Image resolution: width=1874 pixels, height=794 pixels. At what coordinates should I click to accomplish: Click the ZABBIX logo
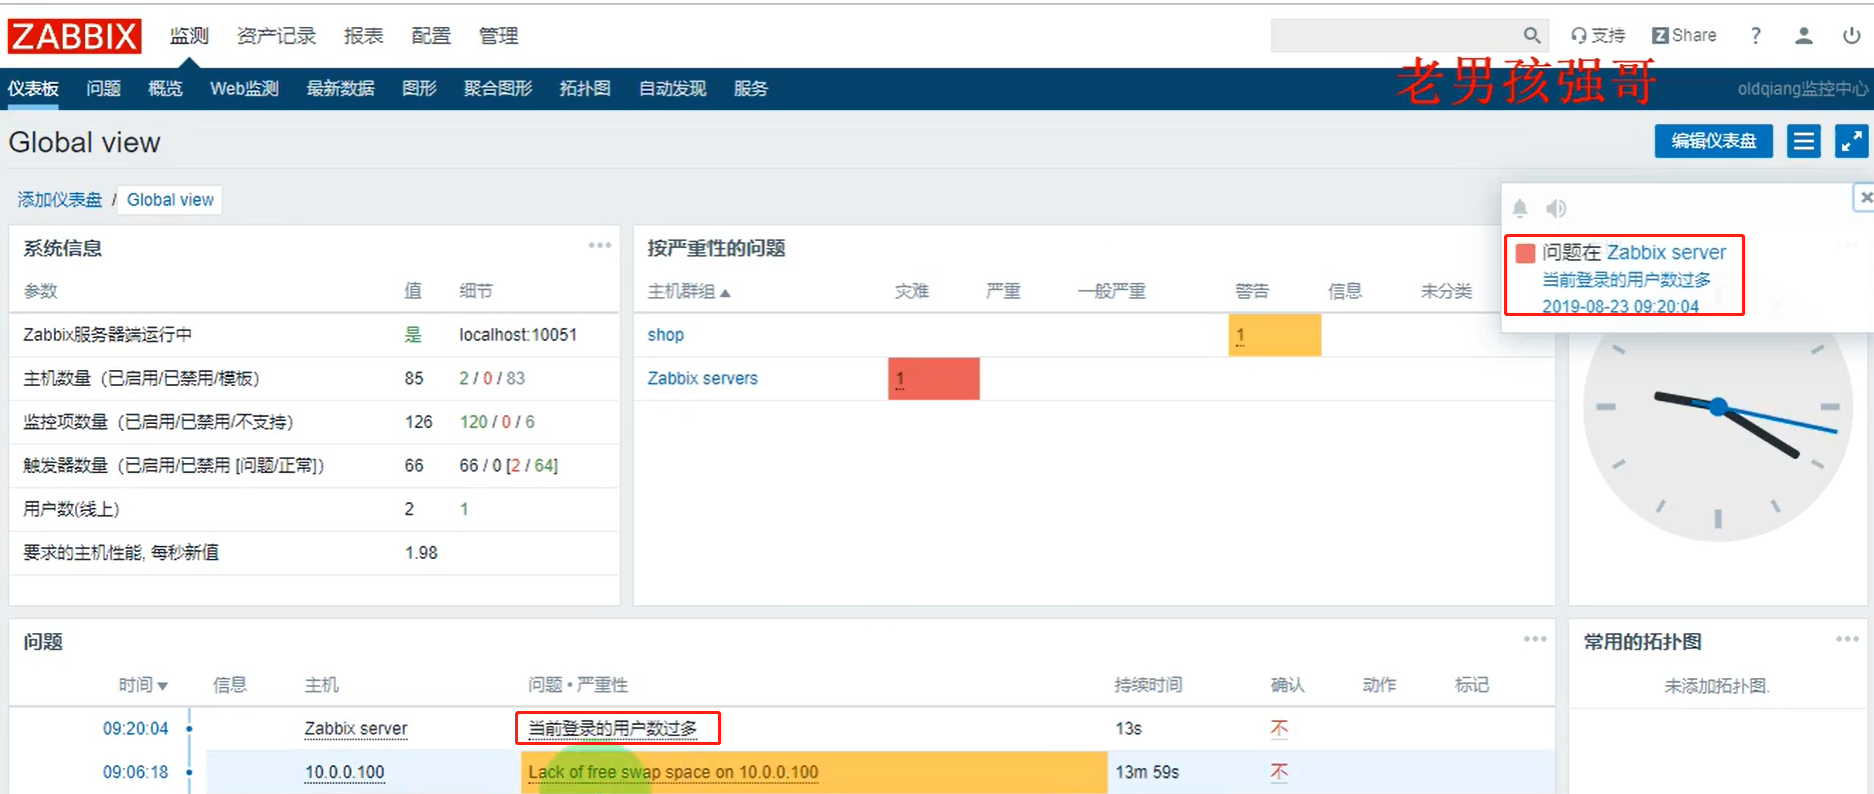click(74, 36)
